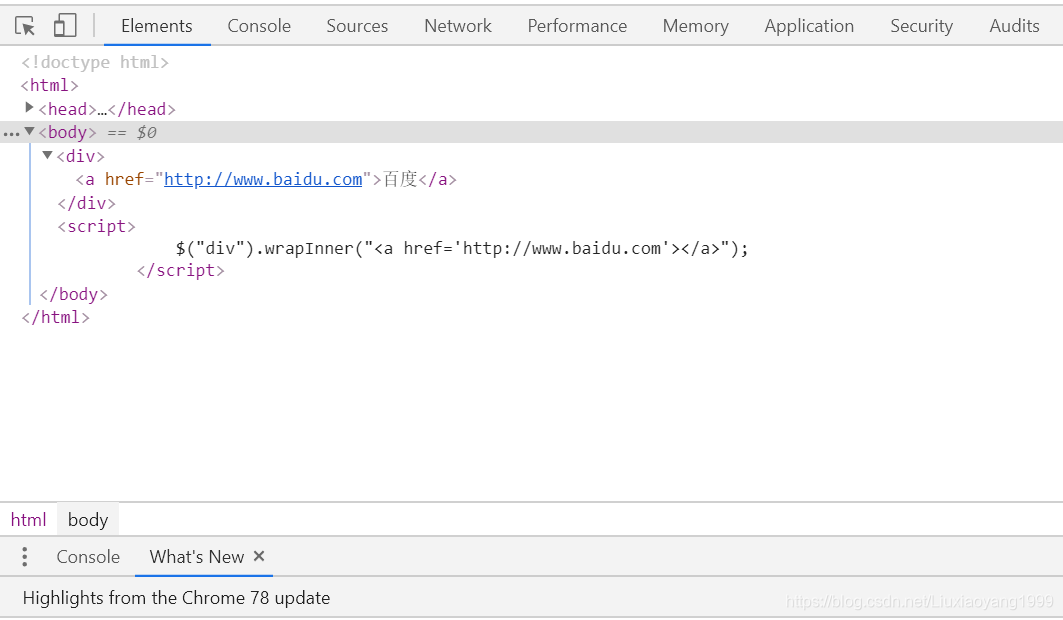Click Highlights from the Chrome 78 update

(x=176, y=598)
